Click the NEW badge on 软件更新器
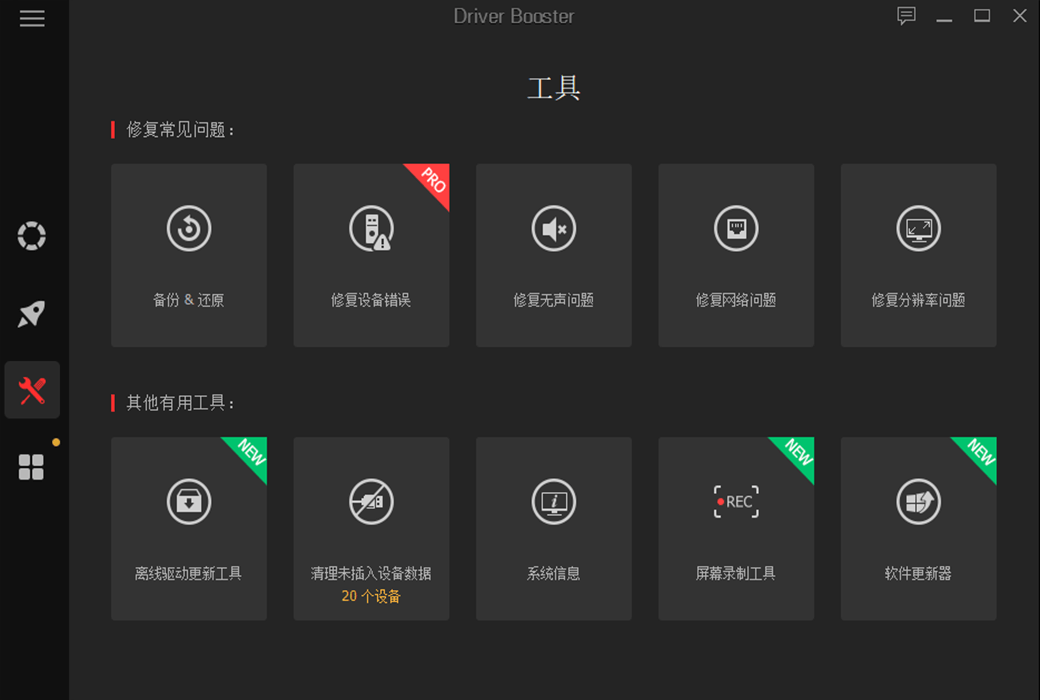This screenshot has width=1040, height=700. pos(980,453)
